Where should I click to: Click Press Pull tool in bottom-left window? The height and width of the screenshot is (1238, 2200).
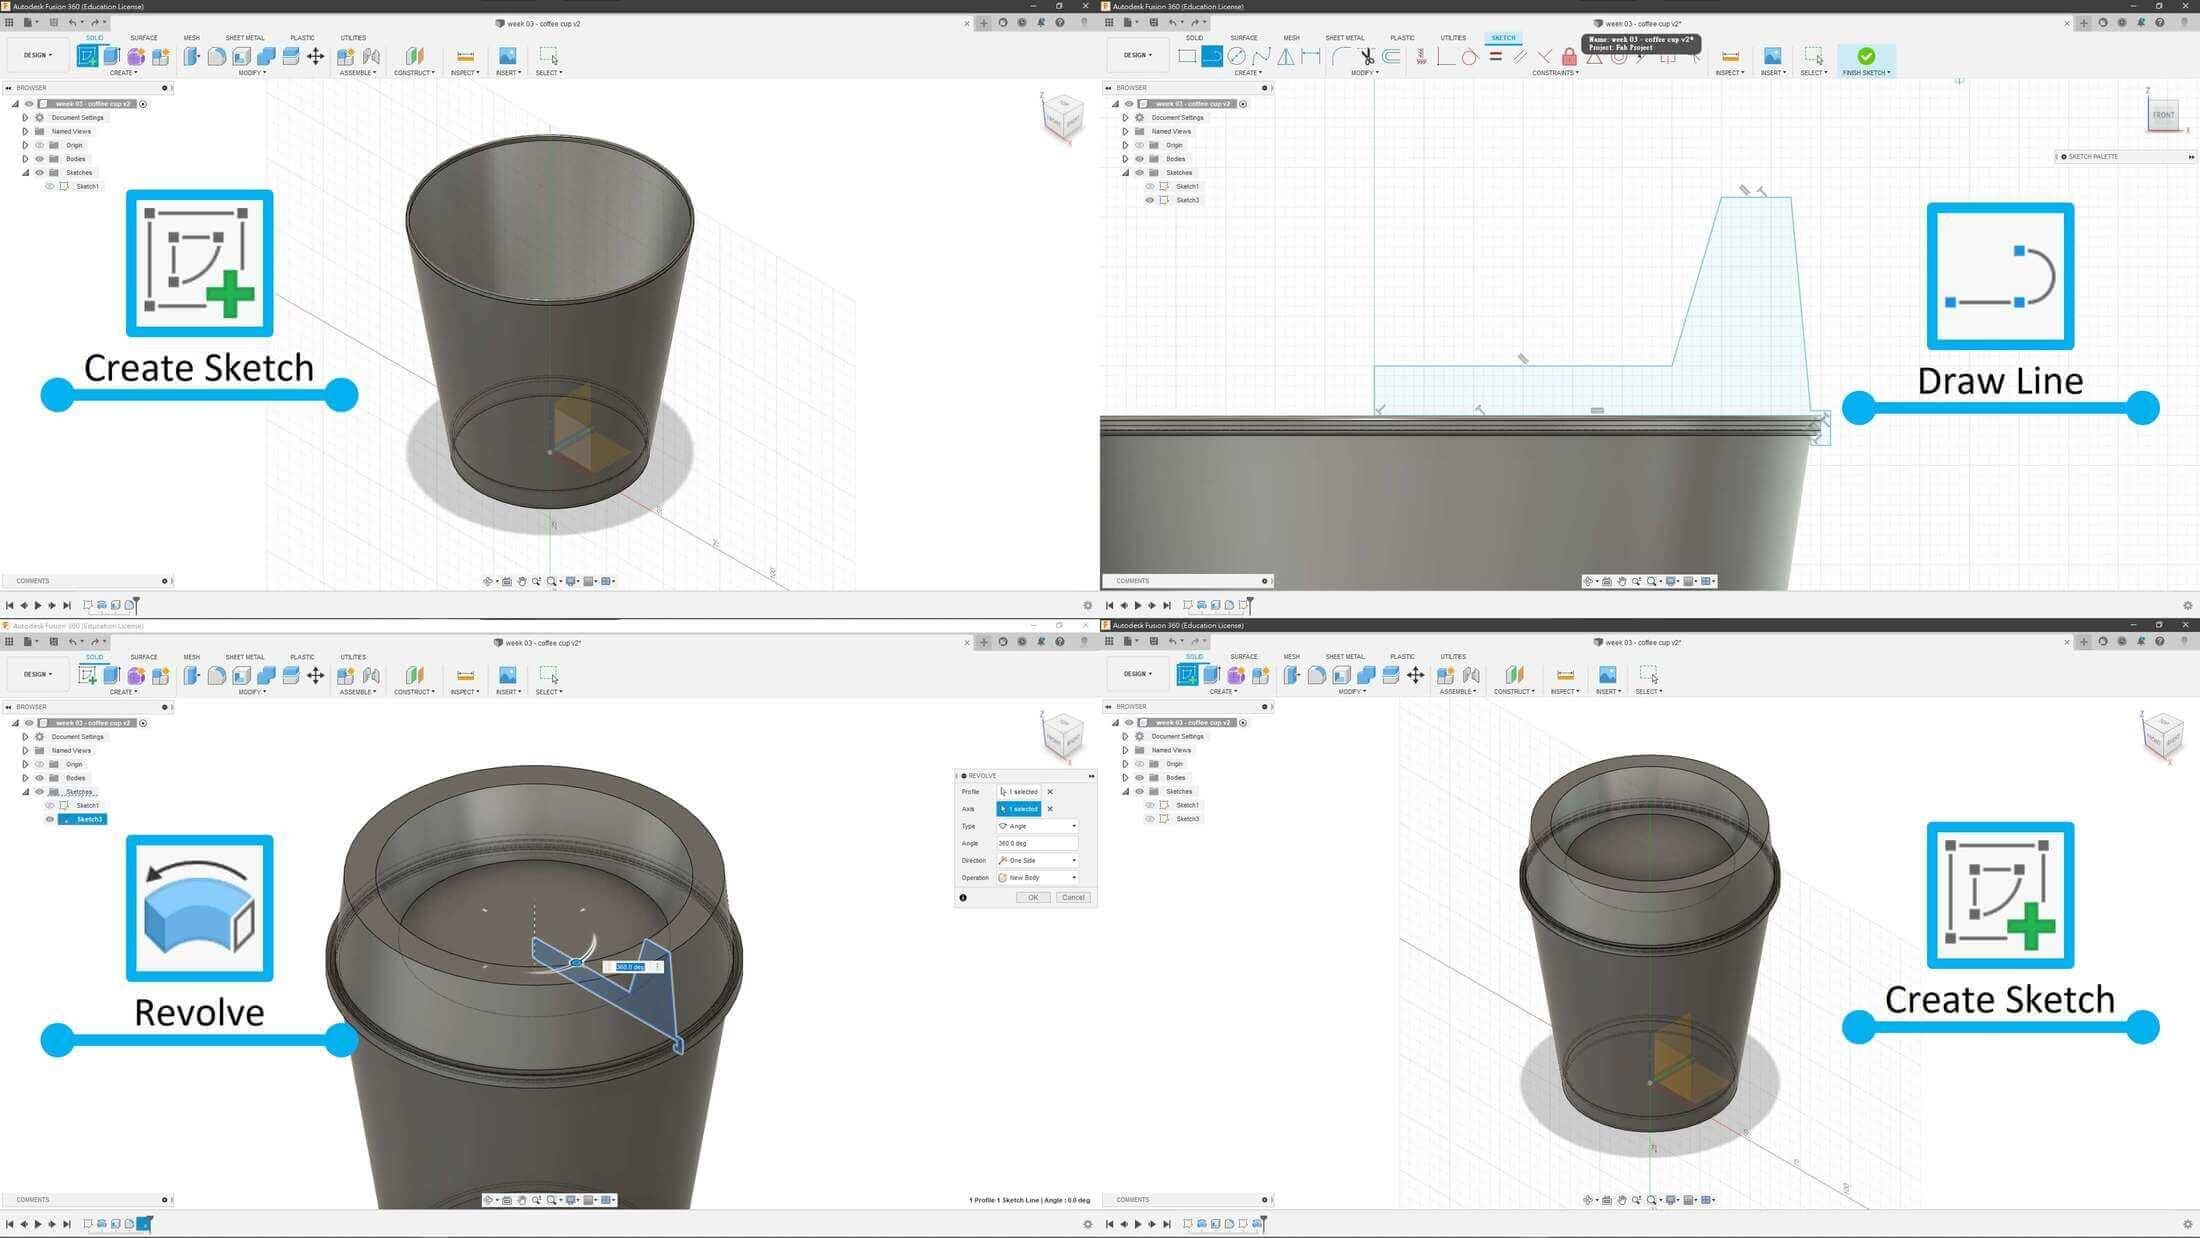click(x=192, y=675)
